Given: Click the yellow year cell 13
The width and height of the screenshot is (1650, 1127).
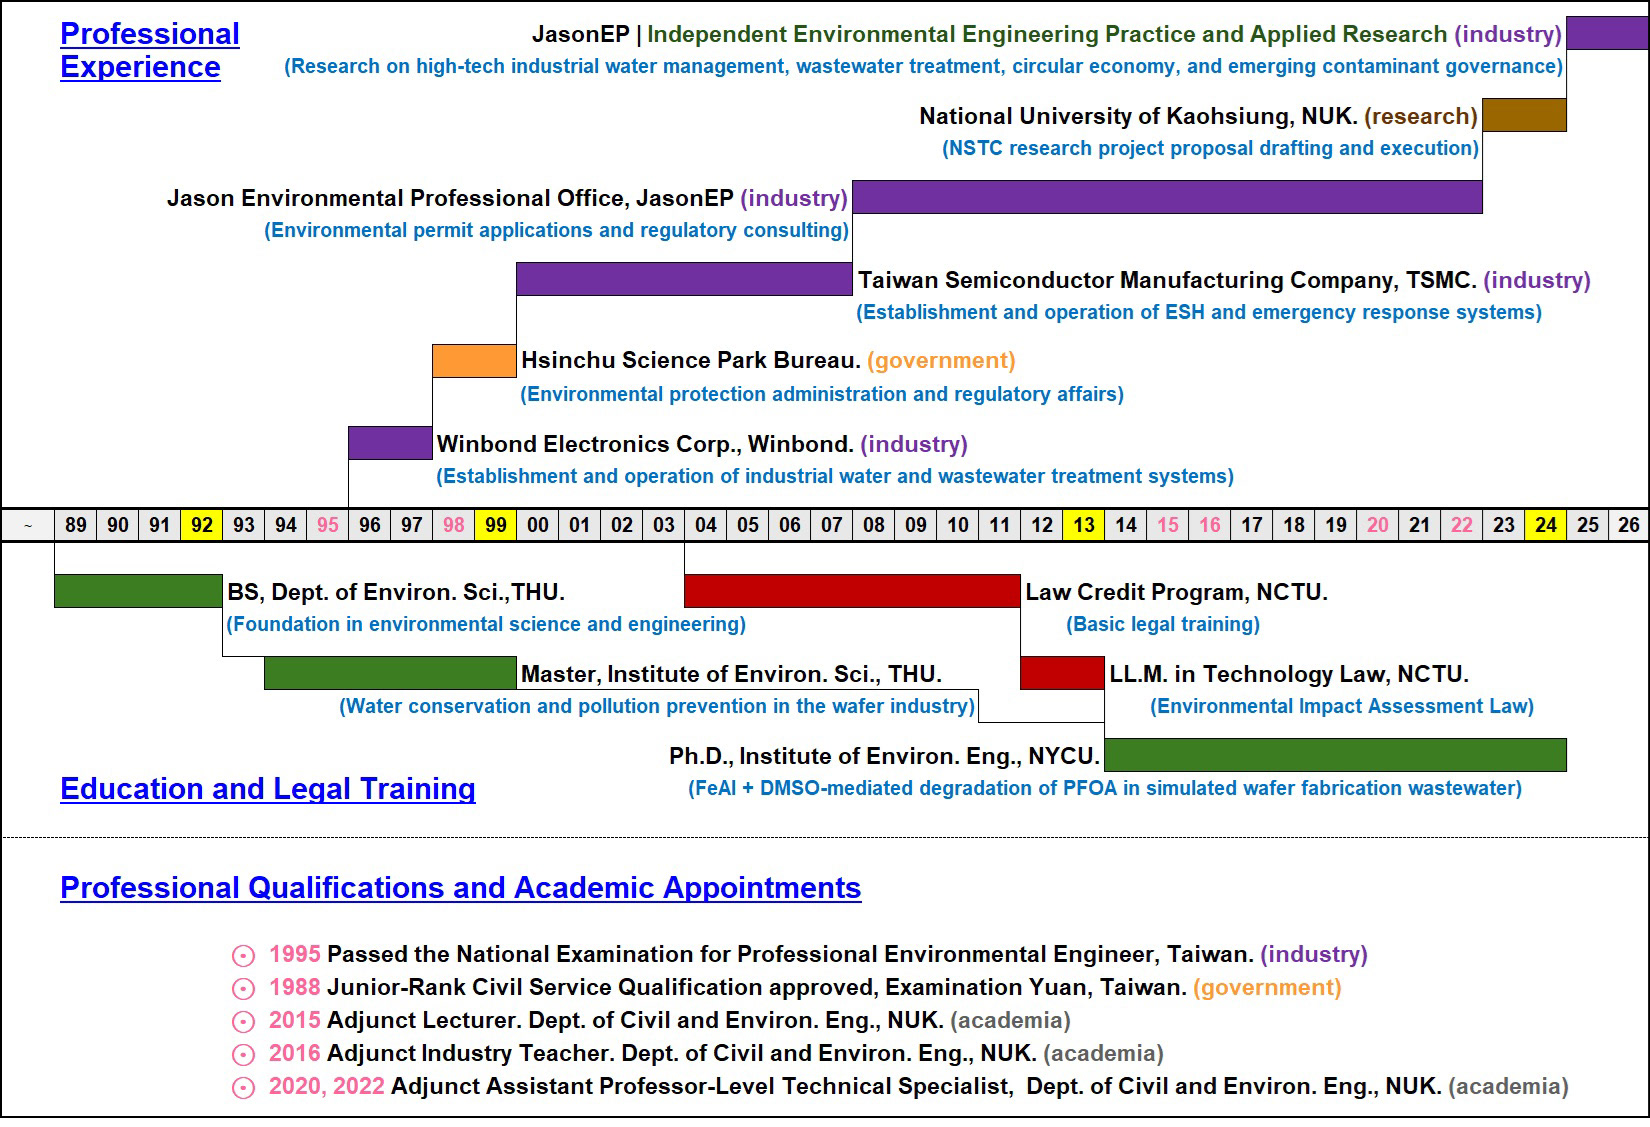Looking at the screenshot, I should pos(1084,525).
